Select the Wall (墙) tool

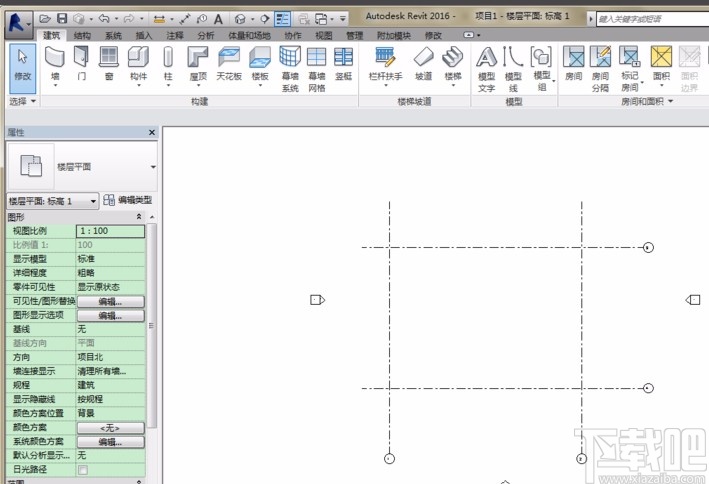pyautogui.click(x=55, y=63)
